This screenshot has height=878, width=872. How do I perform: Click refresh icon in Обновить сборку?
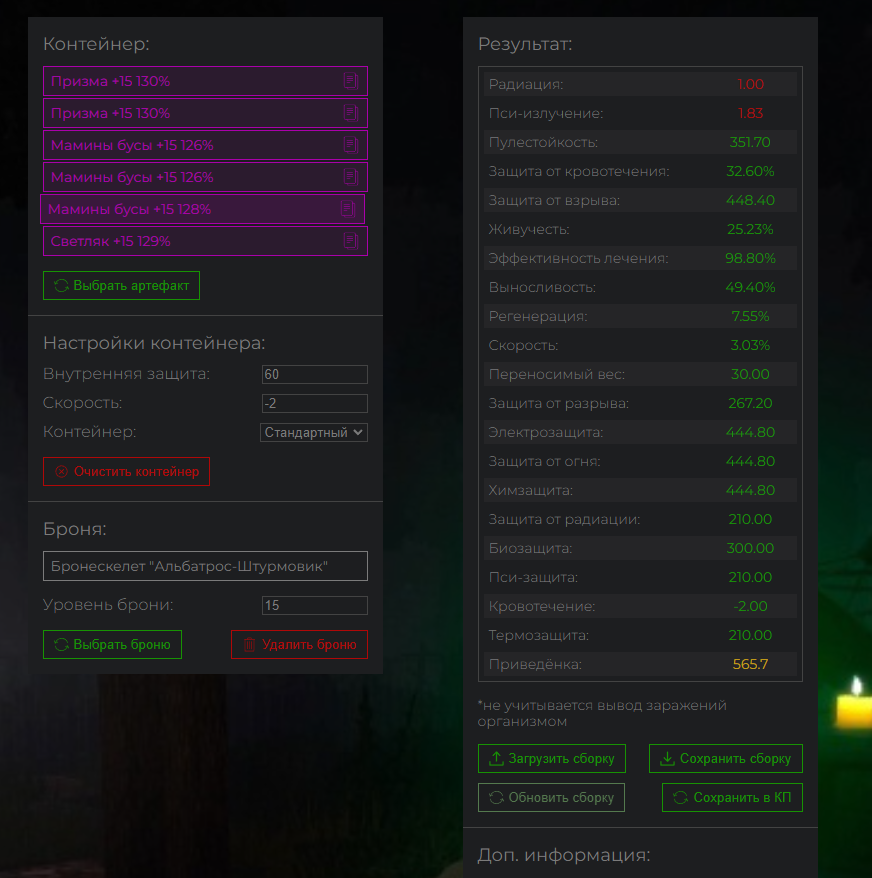tap(496, 797)
